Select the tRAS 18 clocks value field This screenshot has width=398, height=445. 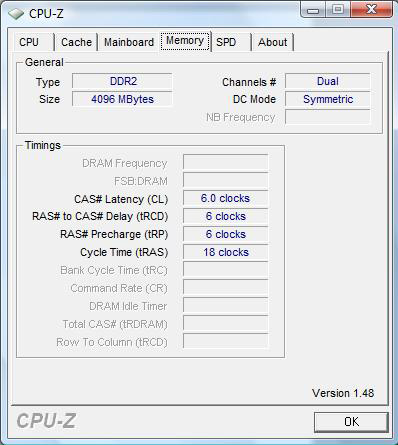(x=225, y=252)
